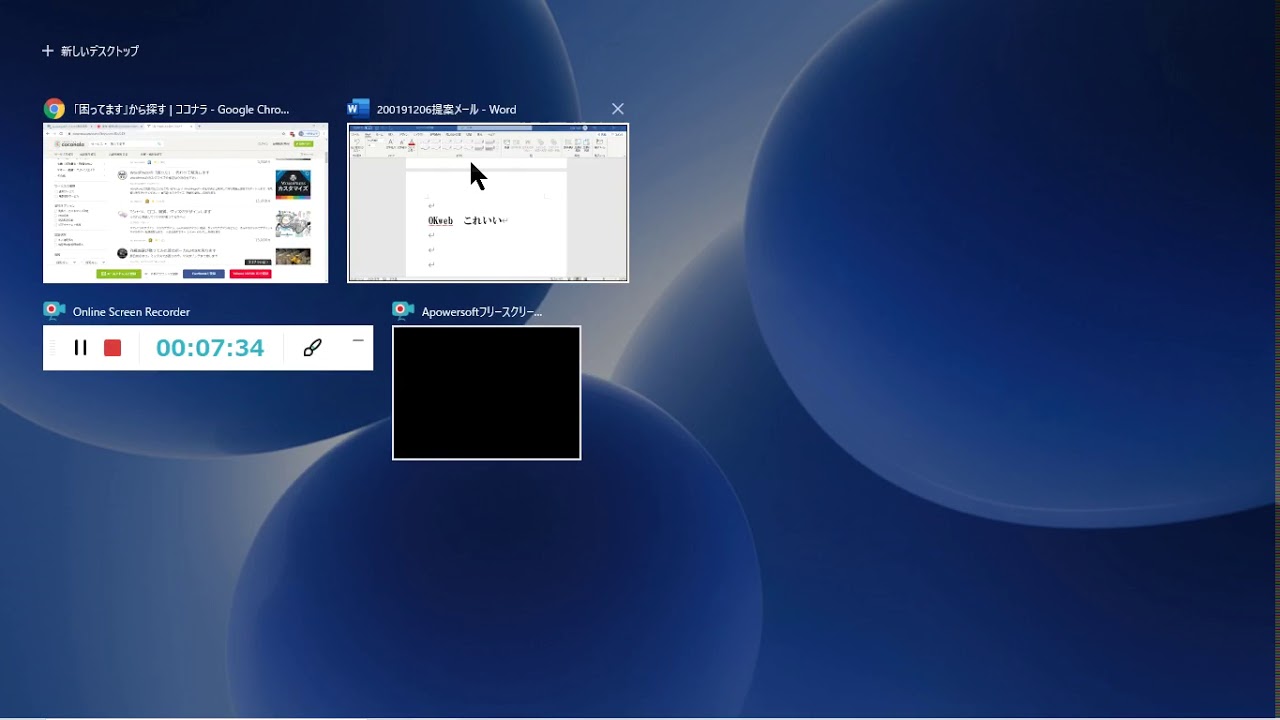Viewport: 1280px width, 720px height.
Task: Stop recording with the red square button
Action: click(112, 348)
